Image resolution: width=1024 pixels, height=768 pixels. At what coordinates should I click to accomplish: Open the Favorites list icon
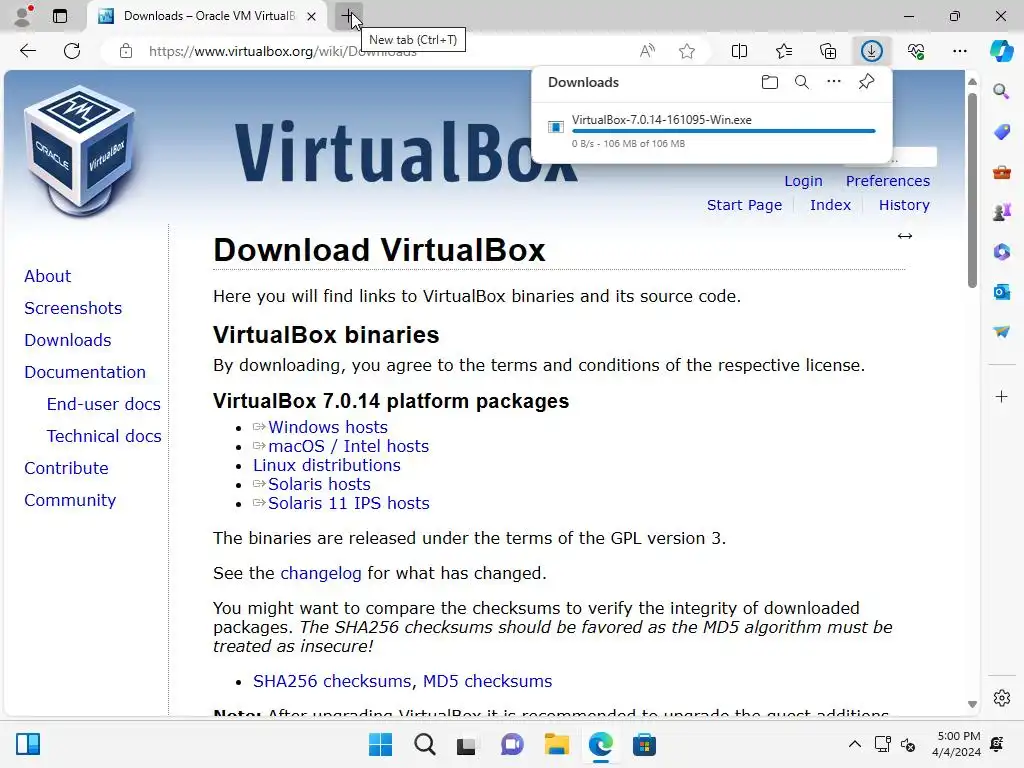(x=784, y=51)
